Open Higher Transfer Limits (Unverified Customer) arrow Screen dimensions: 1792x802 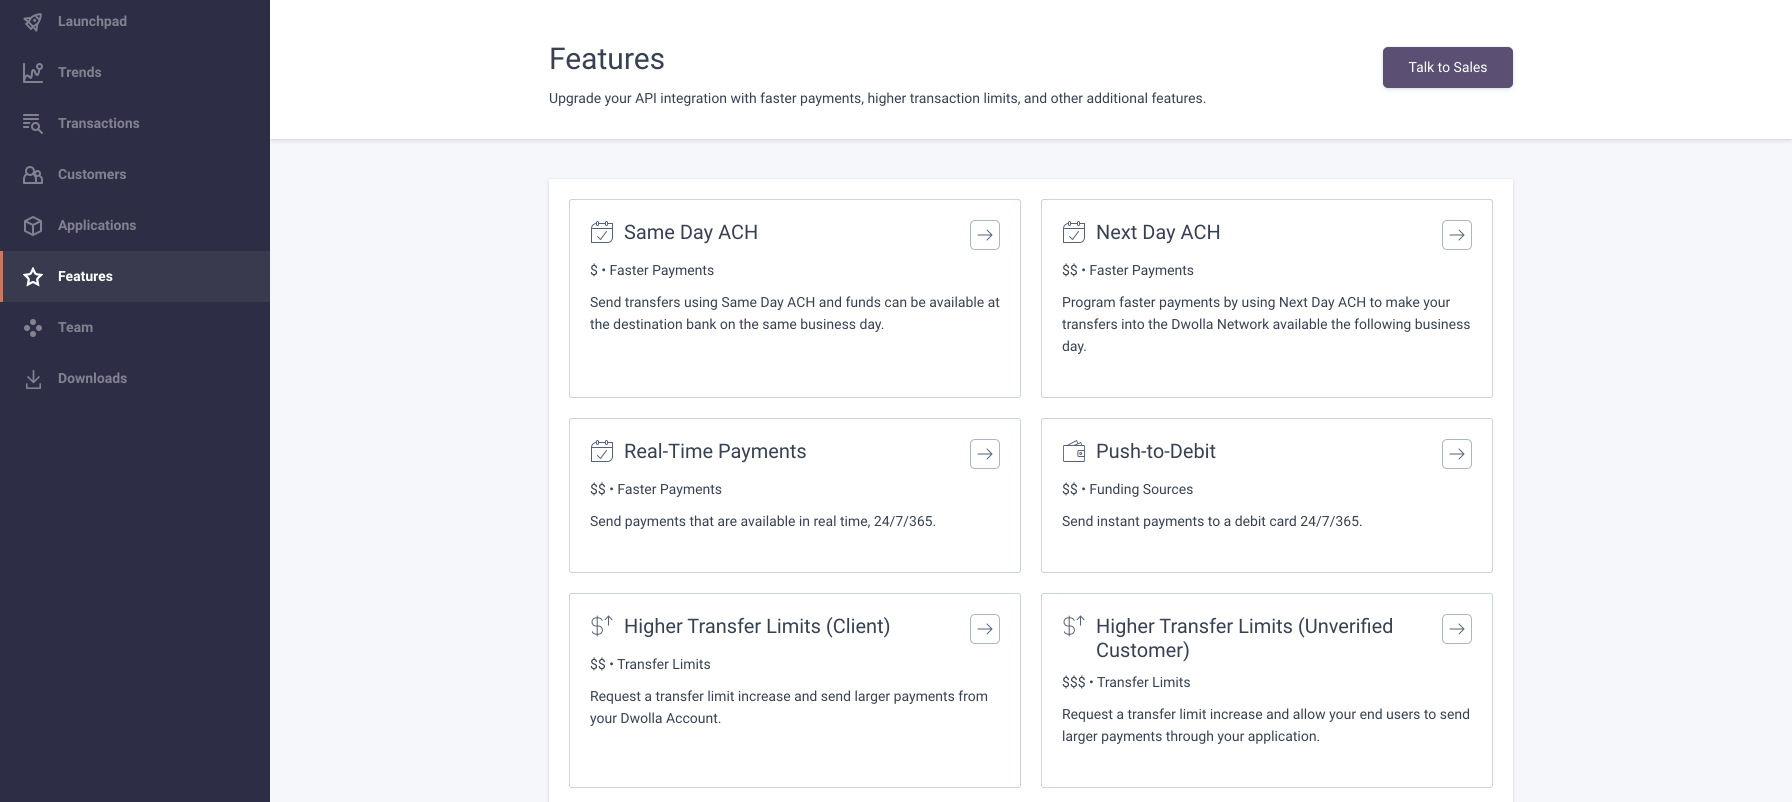point(1457,629)
